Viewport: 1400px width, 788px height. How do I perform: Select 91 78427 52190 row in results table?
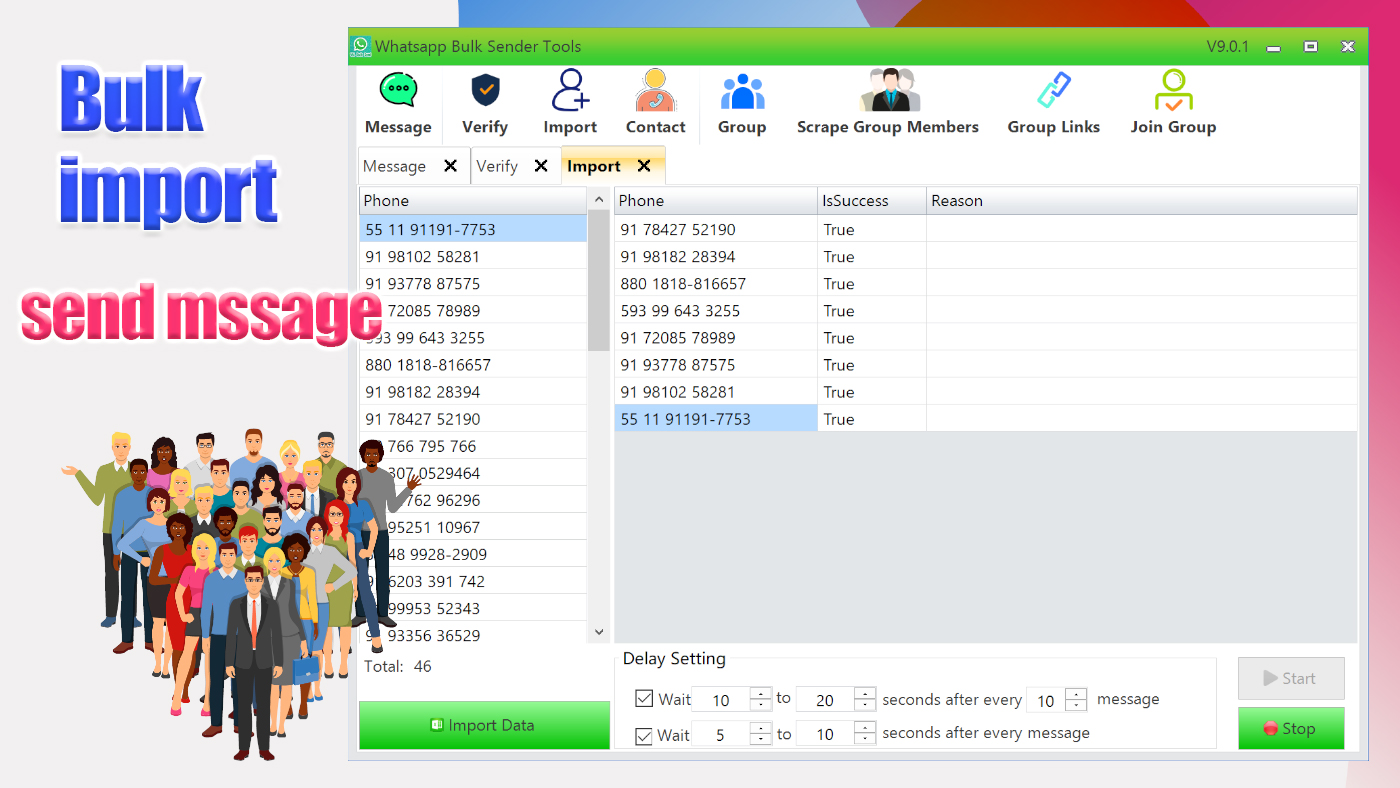986,229
